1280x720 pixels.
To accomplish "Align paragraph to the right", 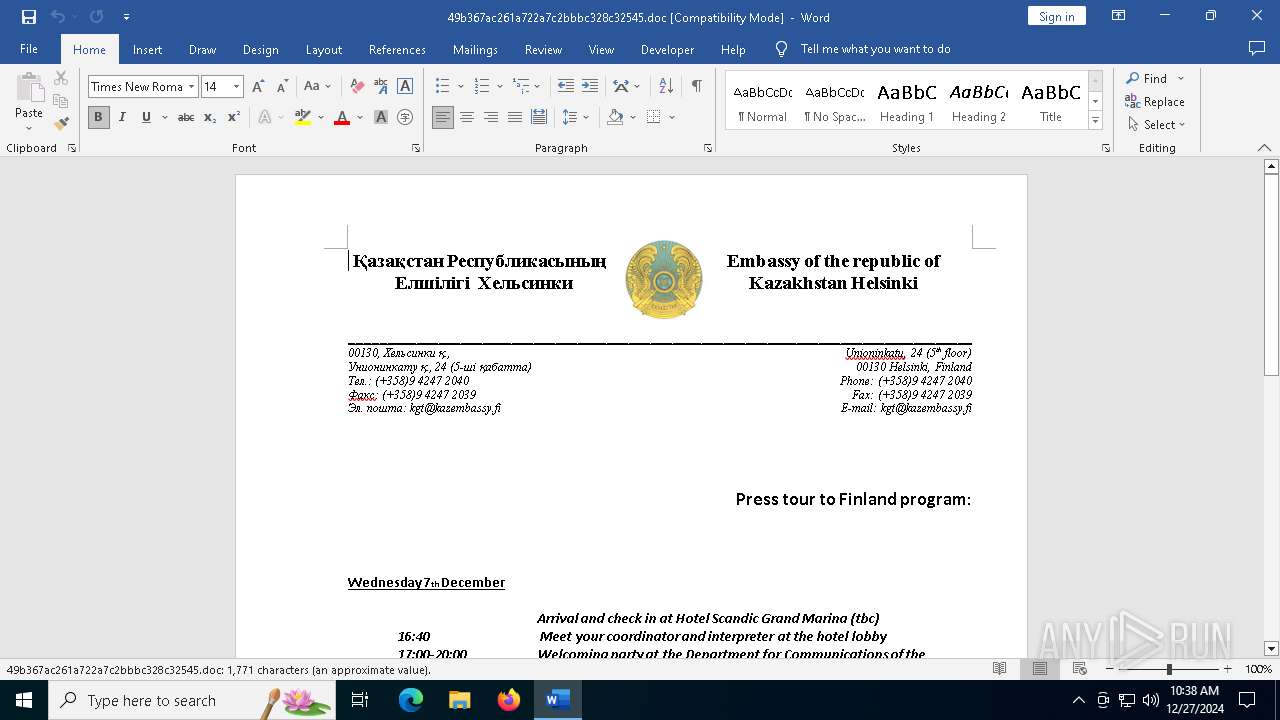I will coord(491,117).
